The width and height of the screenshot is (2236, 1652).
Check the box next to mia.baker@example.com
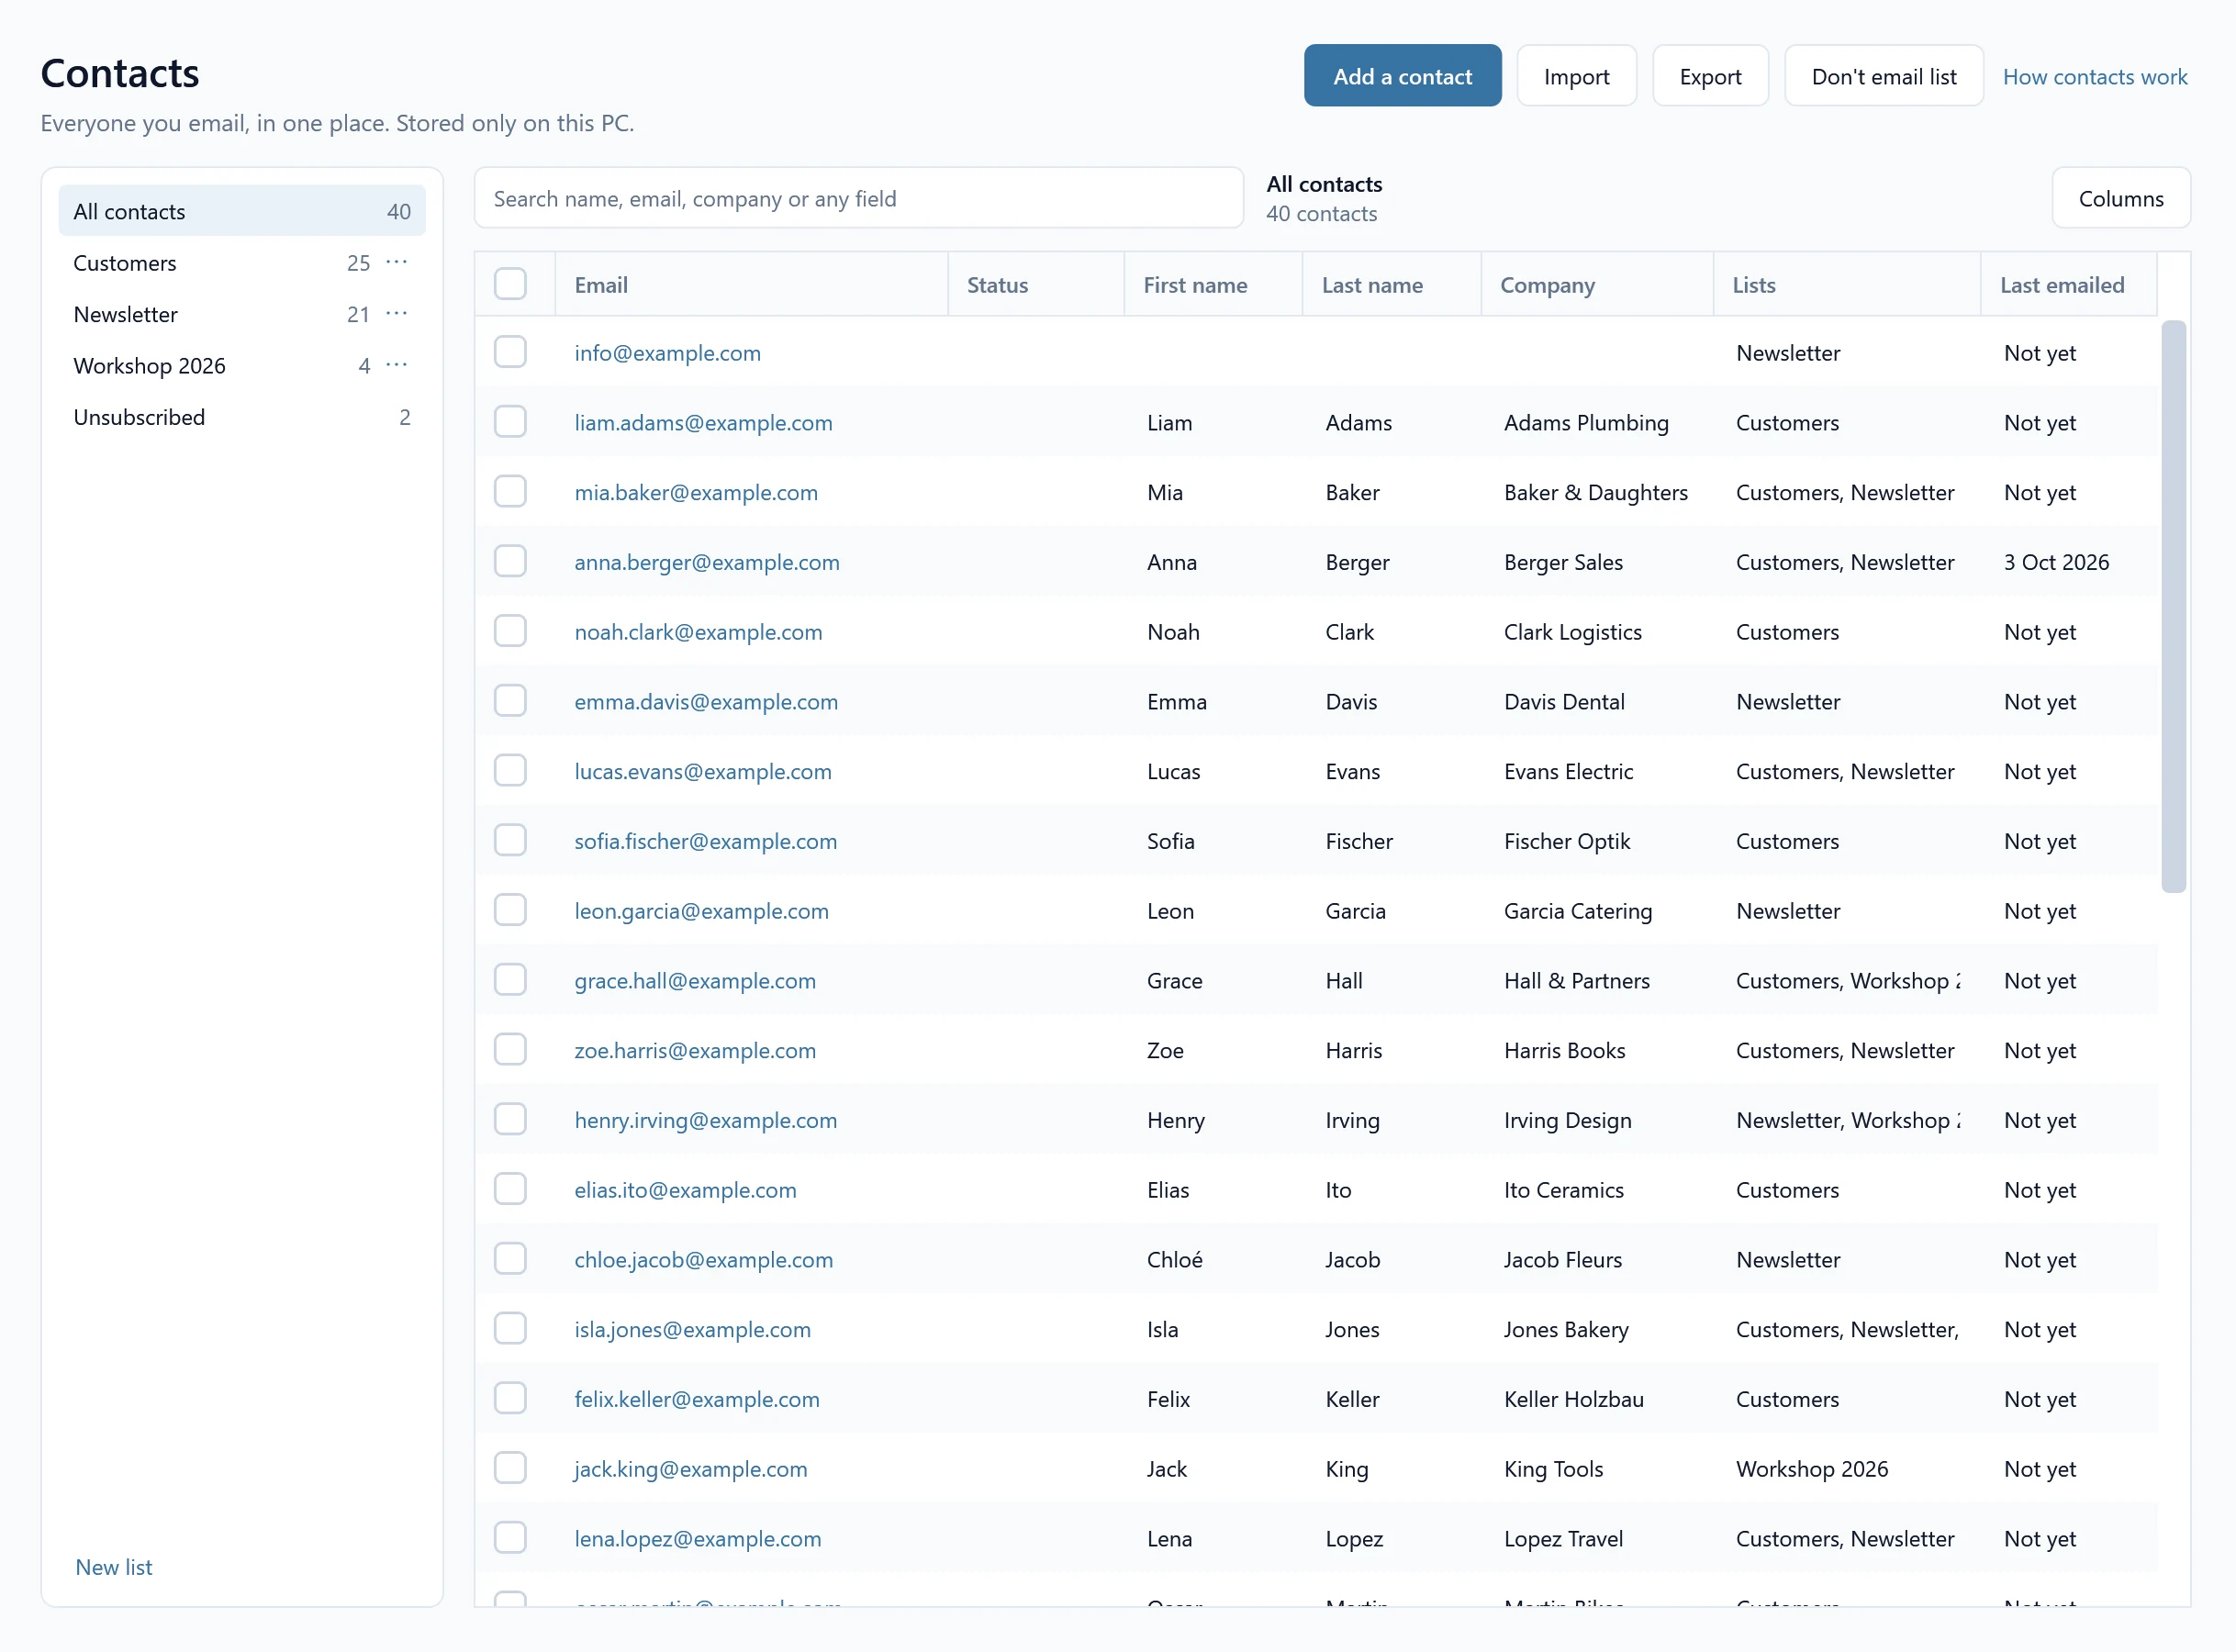[510, 492]
